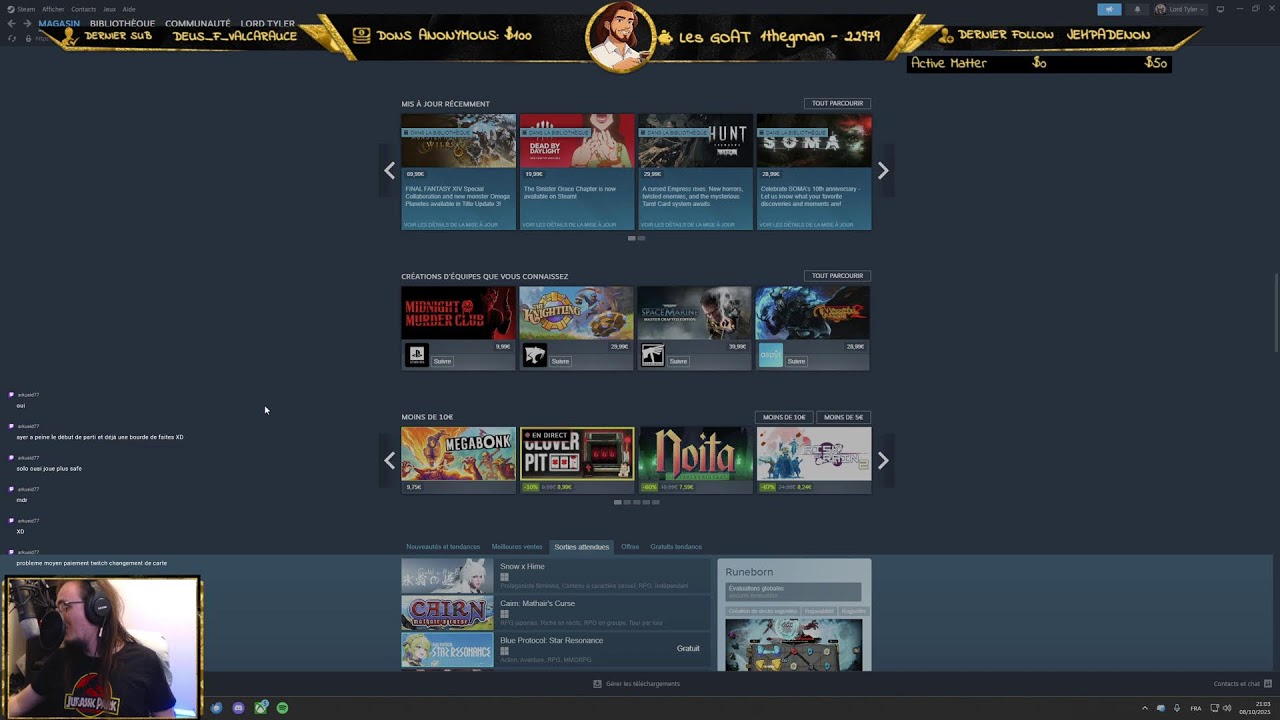Click the Runeborn screenshot preview
1280x720 pixels.
[x=794, y=645]
